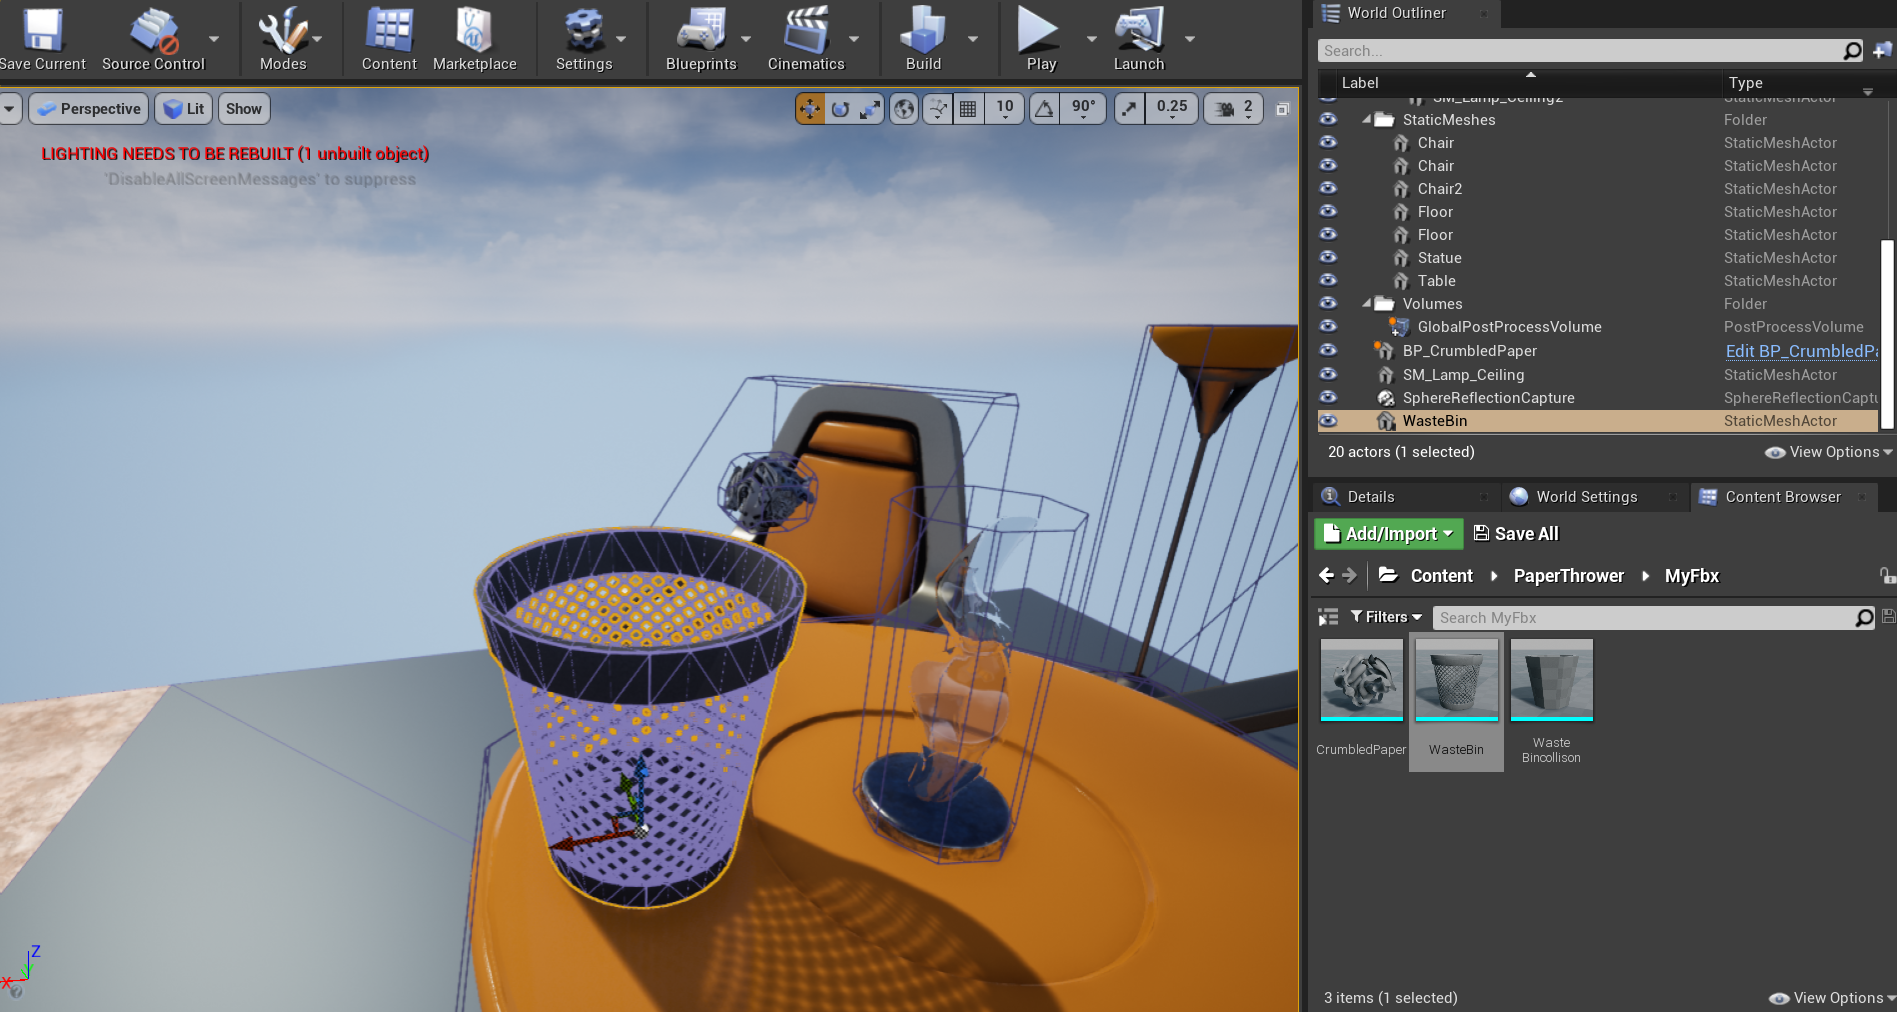Toggle visibility of BP_CrumbledPaper
Image resolution: width=1897 pixels, height=1012 pixels.
point(1328,350)
